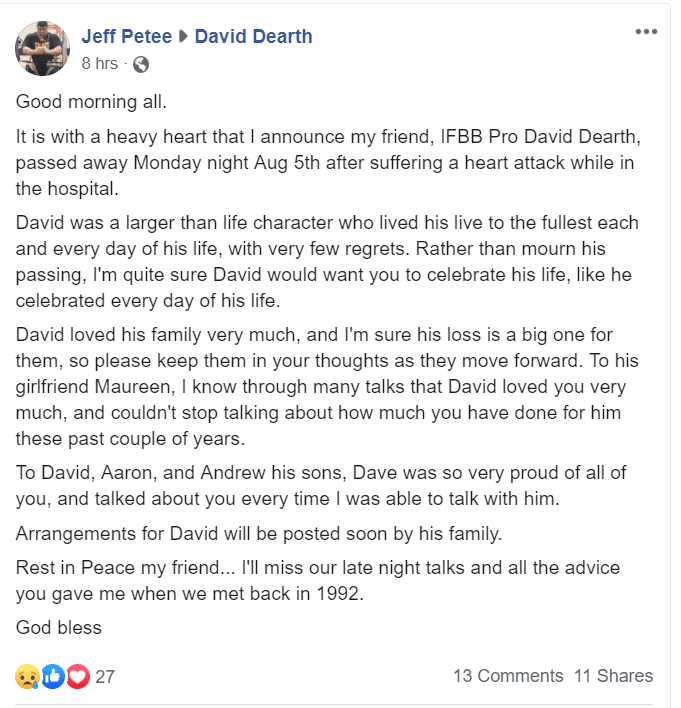681x708 pixels.
Task: Open the '8 hrs' timestamp permalink
Action: 99,64
